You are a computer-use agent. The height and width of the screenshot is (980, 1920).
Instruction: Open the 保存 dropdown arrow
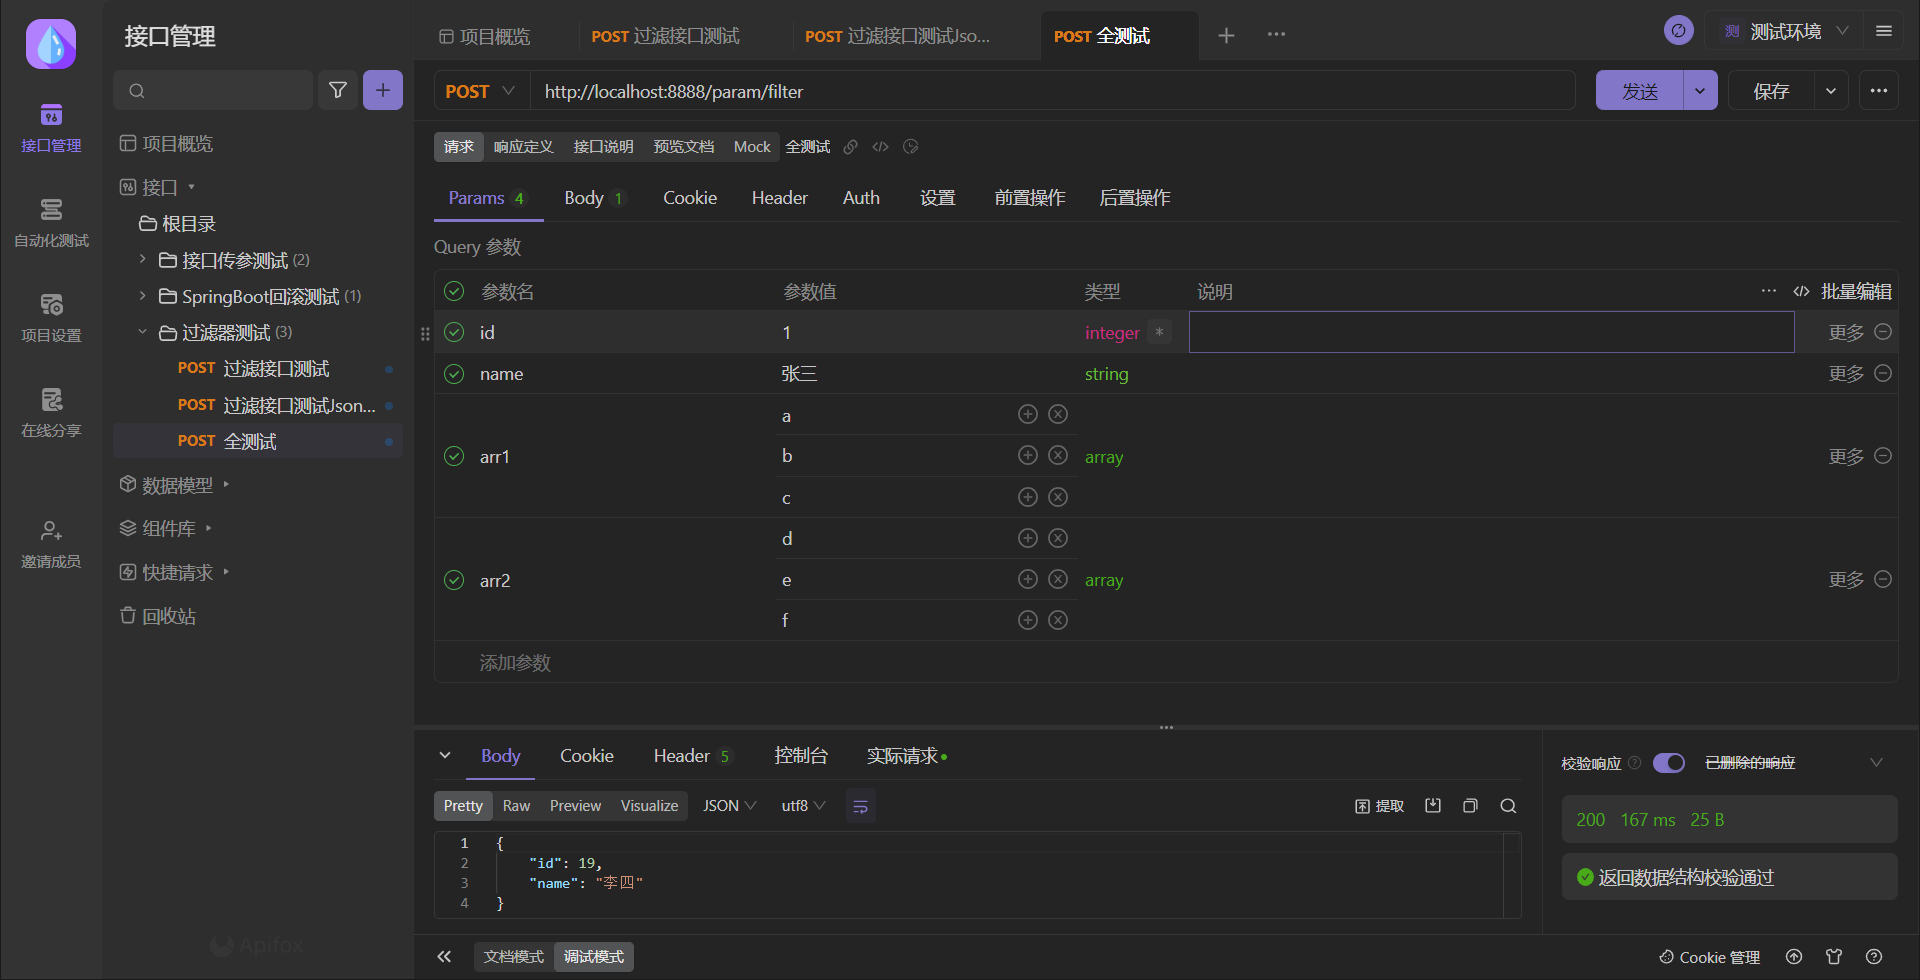pyautogui.click(x=1831, y=91)
